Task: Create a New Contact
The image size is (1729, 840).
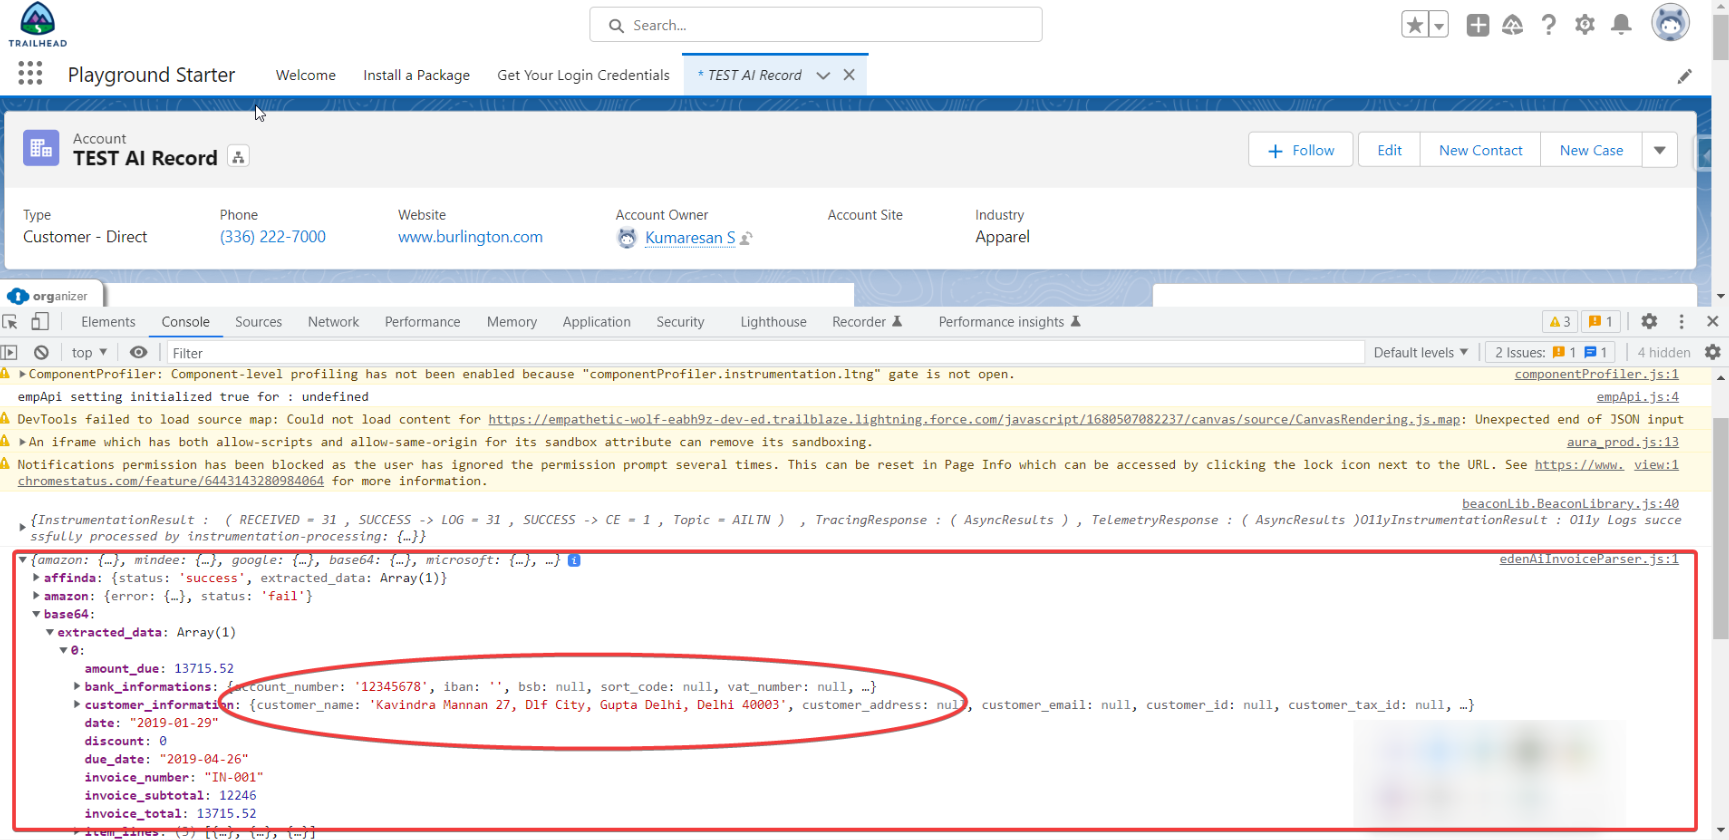Action: [x=1481, y=150]
